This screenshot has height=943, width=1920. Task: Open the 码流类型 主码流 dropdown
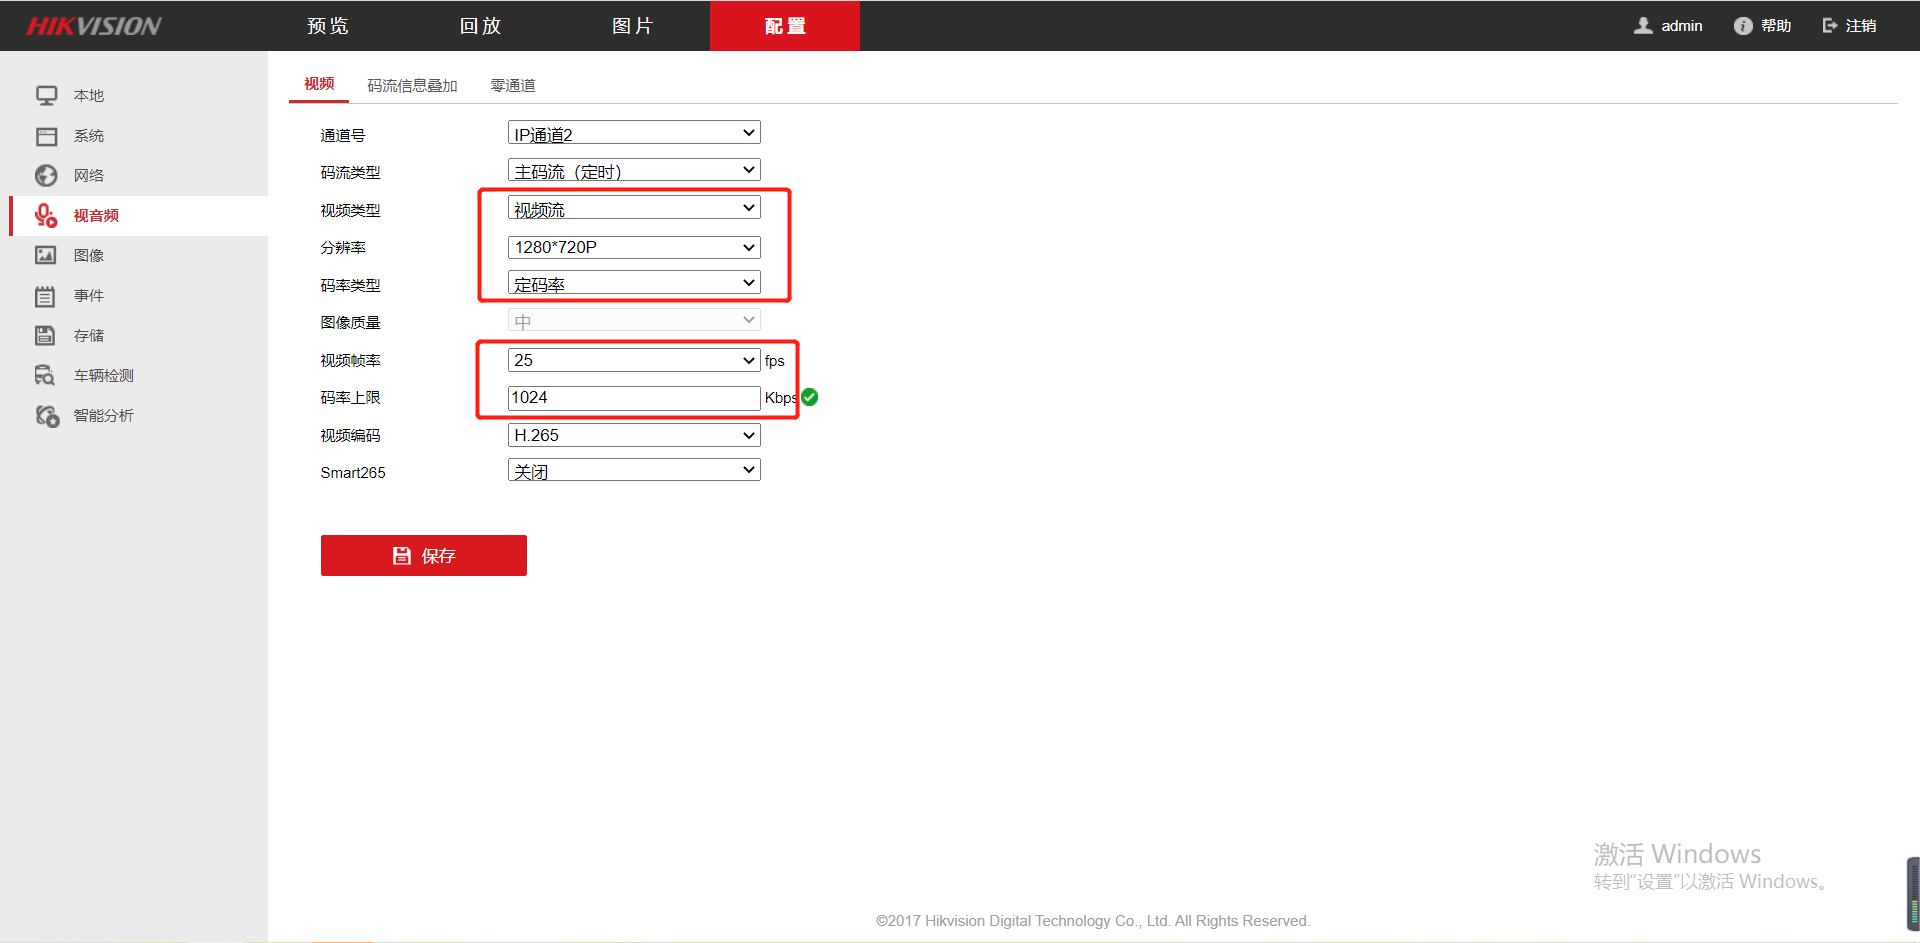(x=634, y=171)
